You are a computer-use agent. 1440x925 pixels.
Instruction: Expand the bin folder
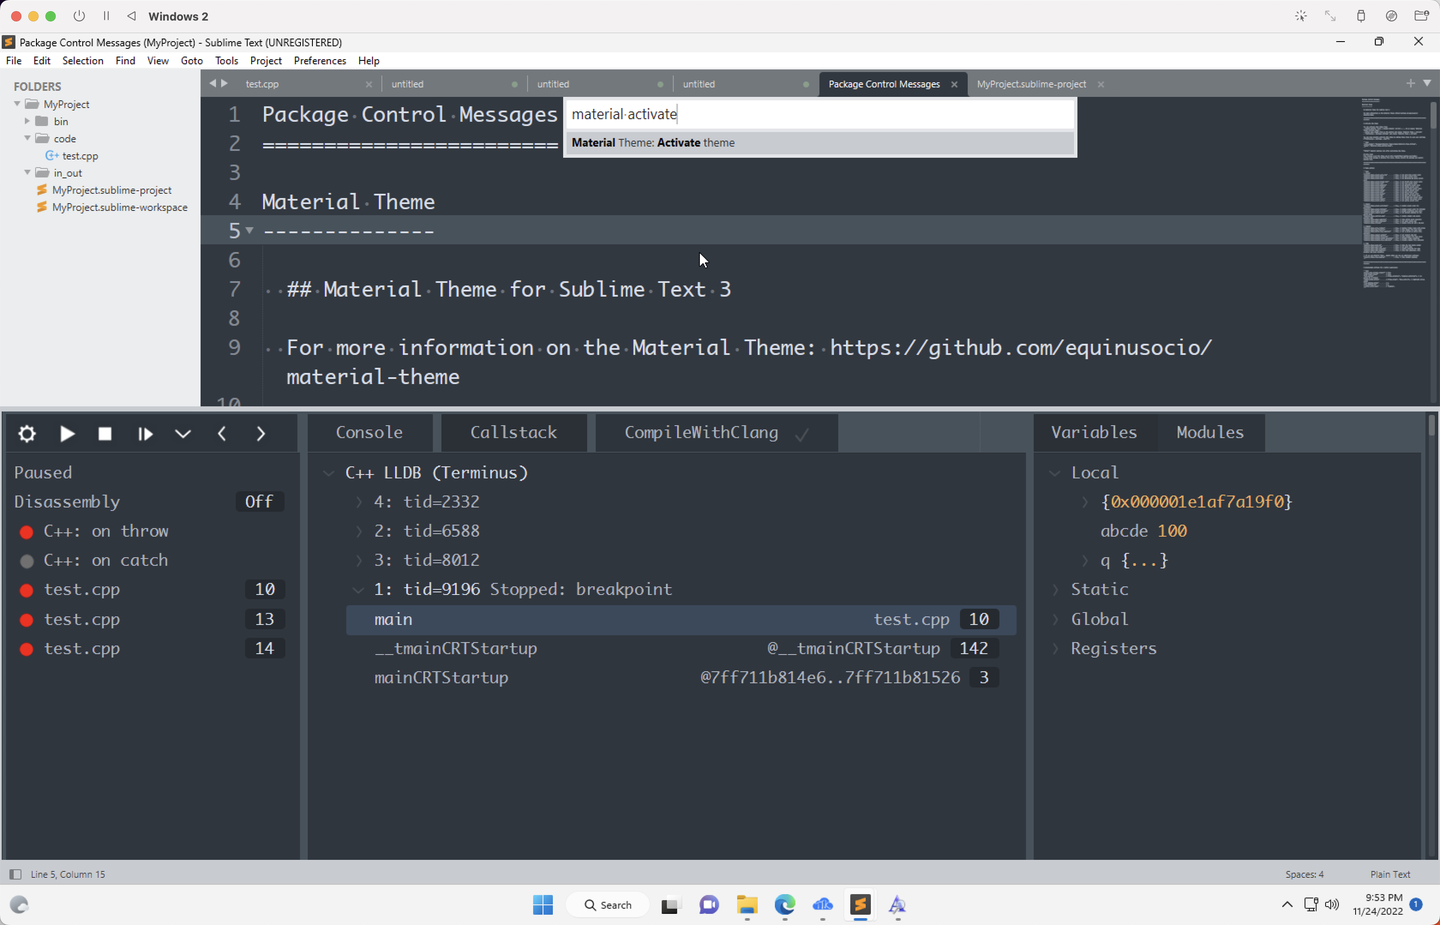click(x=27, y=121)
